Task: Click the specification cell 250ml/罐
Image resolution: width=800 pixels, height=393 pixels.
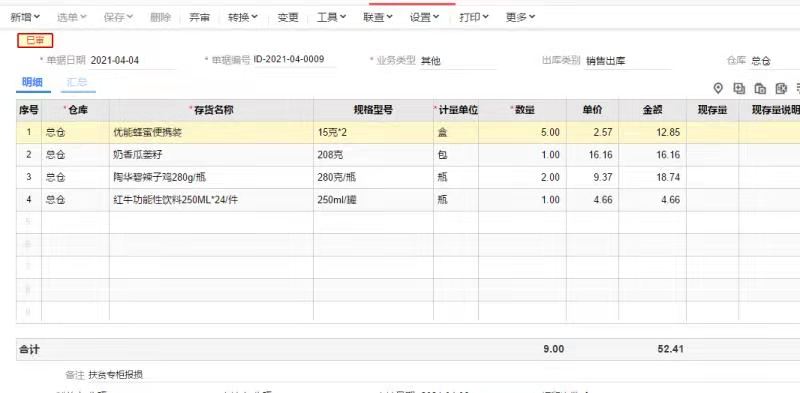Action: coord(373,200)
